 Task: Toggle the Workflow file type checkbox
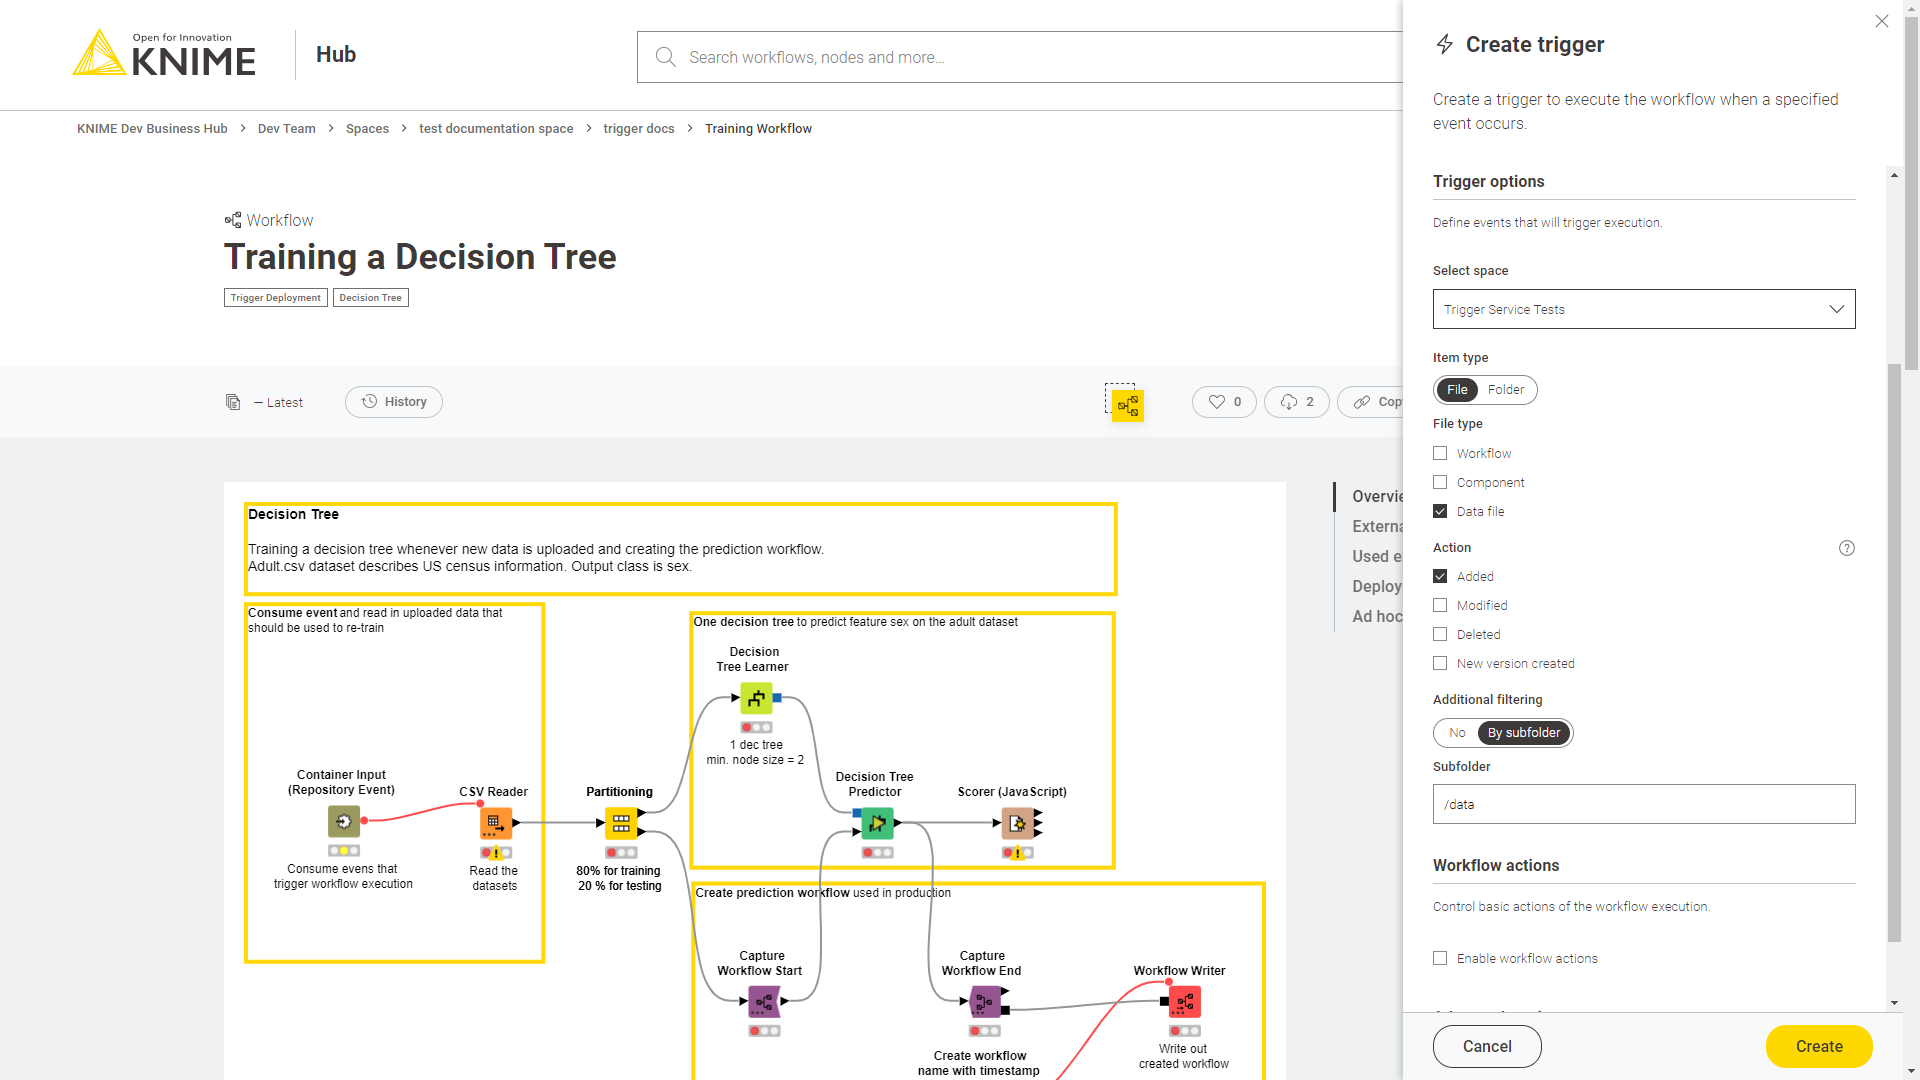coord(1440,452)
